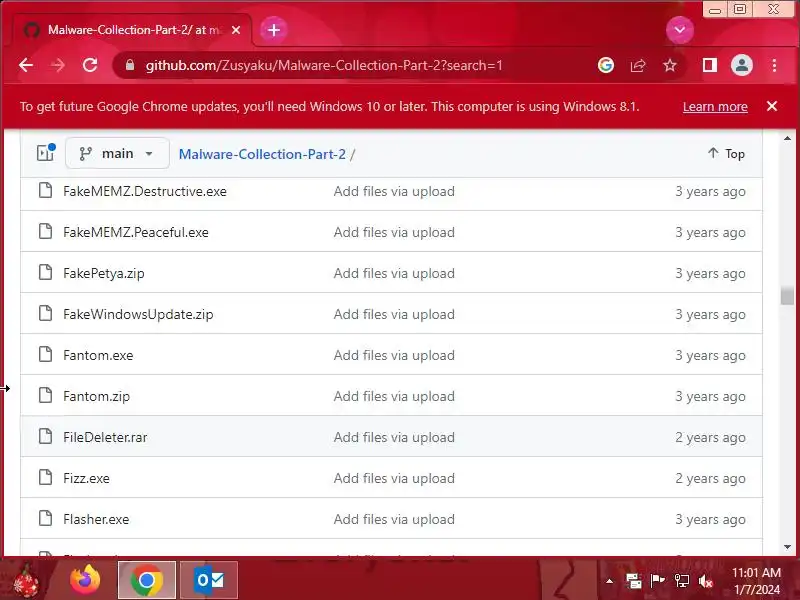
Task: Click the Chrome taskbar icon
Action: [x=147, y=580]
